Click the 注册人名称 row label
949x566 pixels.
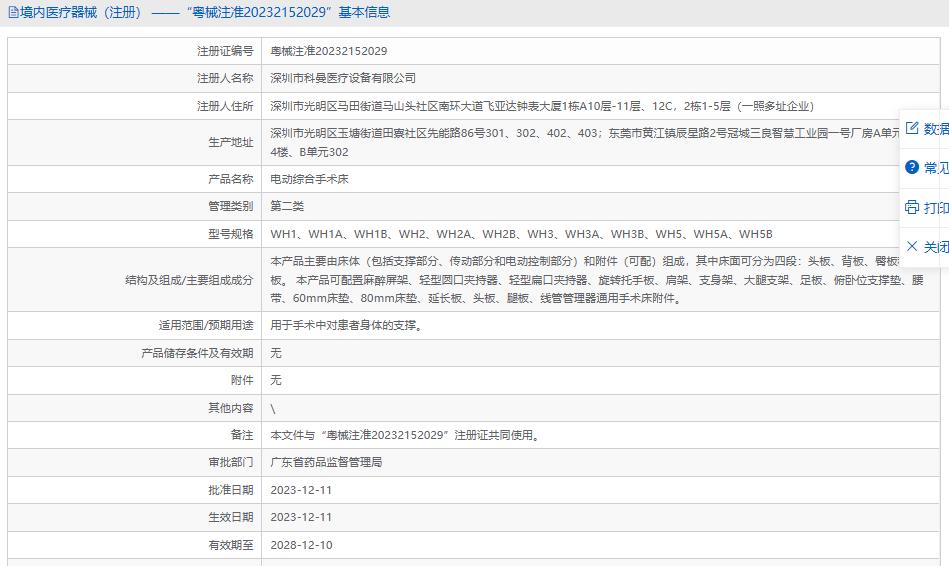(x=225, y=78)
